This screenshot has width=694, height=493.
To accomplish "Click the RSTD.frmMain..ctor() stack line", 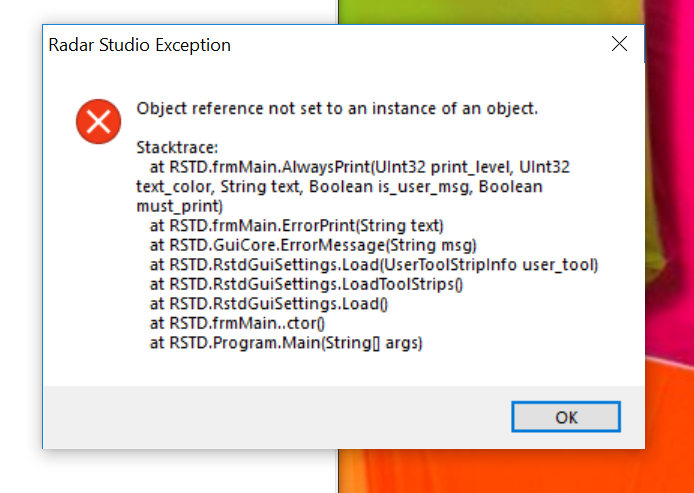I will (237, 323).
